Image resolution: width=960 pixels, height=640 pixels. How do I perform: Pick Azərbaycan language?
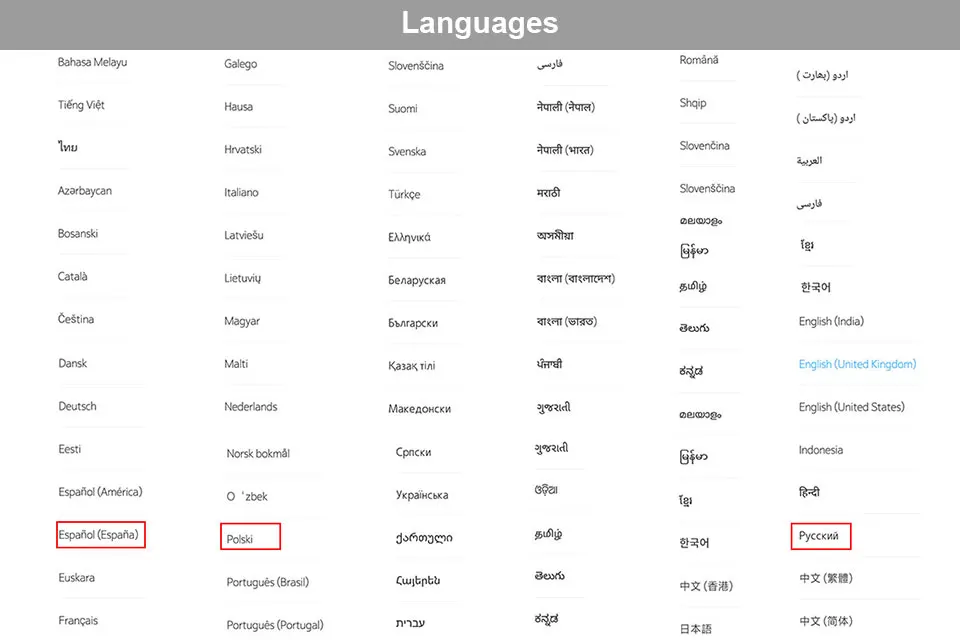84,190
